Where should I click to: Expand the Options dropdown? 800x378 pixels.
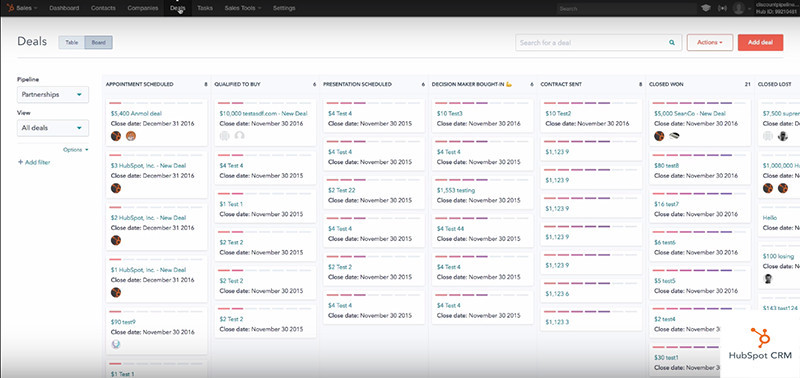pos(76,149)
